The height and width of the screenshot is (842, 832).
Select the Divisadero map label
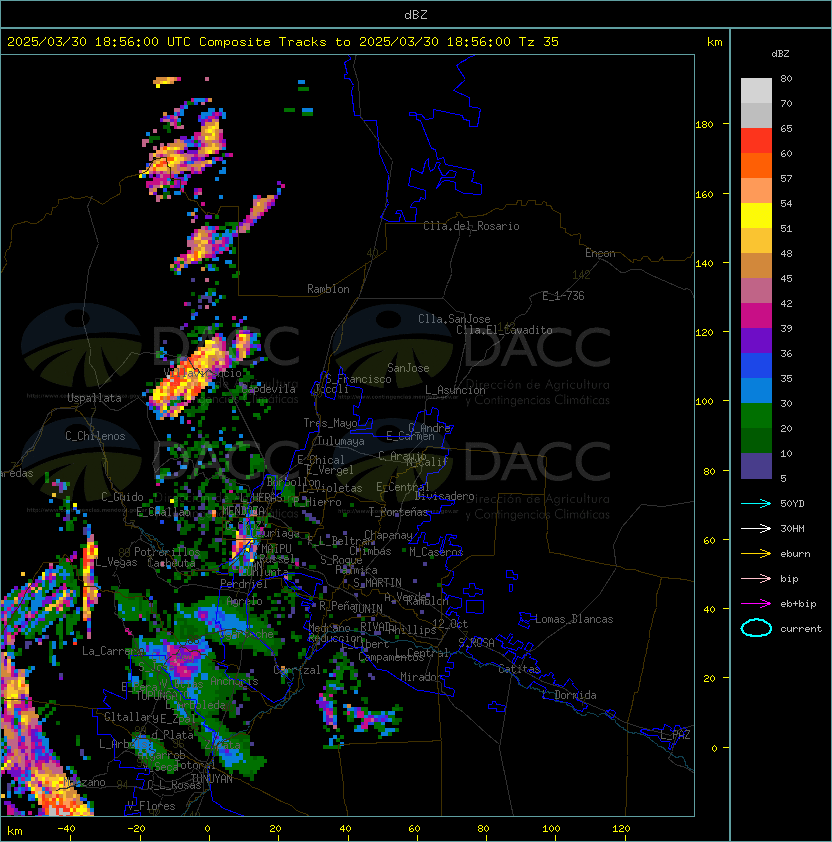[x=444, y=496]
